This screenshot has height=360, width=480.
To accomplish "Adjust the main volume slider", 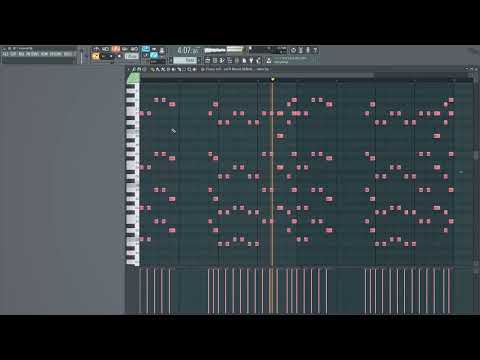I will (81, 57).
